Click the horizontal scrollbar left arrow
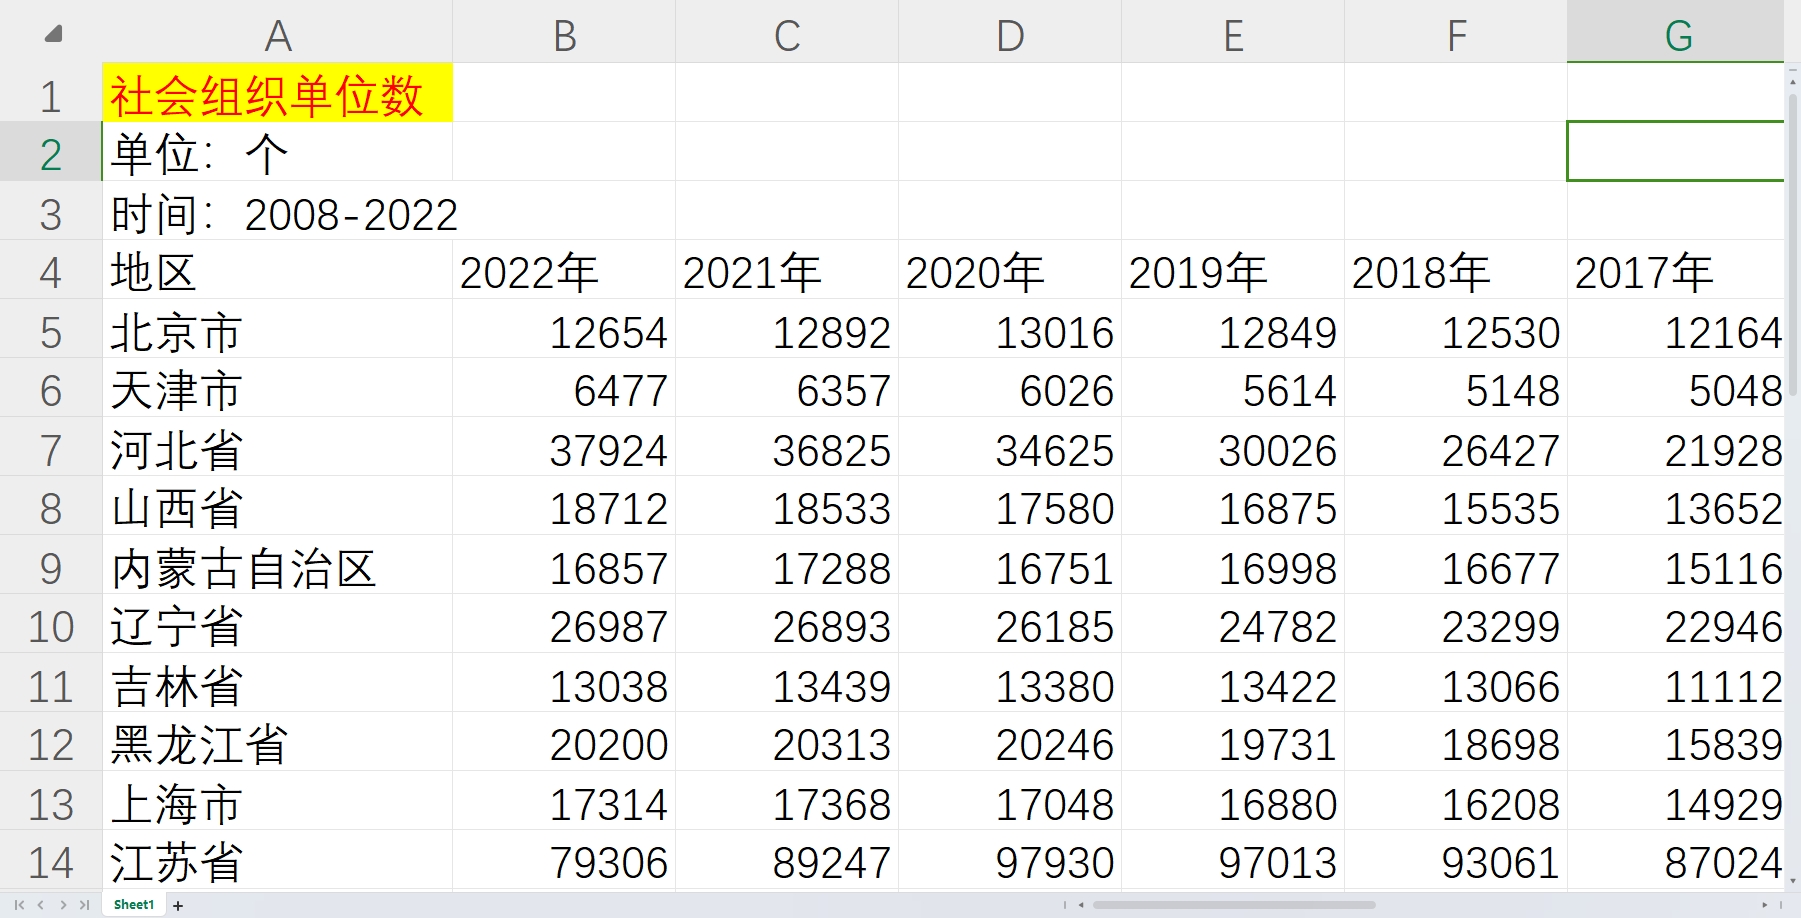Image resolution: width=1801 pixels, height=918 pixels. point(1081,905)
